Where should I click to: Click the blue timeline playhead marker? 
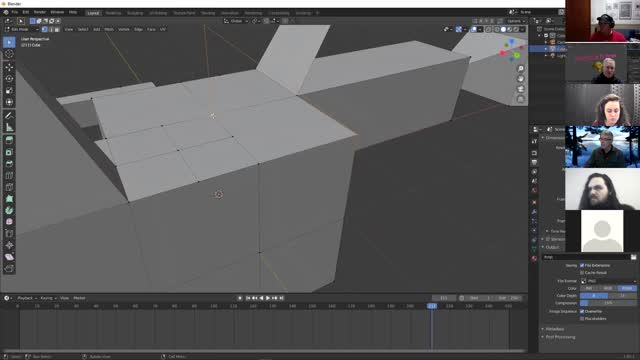click(x=432, y=306)
